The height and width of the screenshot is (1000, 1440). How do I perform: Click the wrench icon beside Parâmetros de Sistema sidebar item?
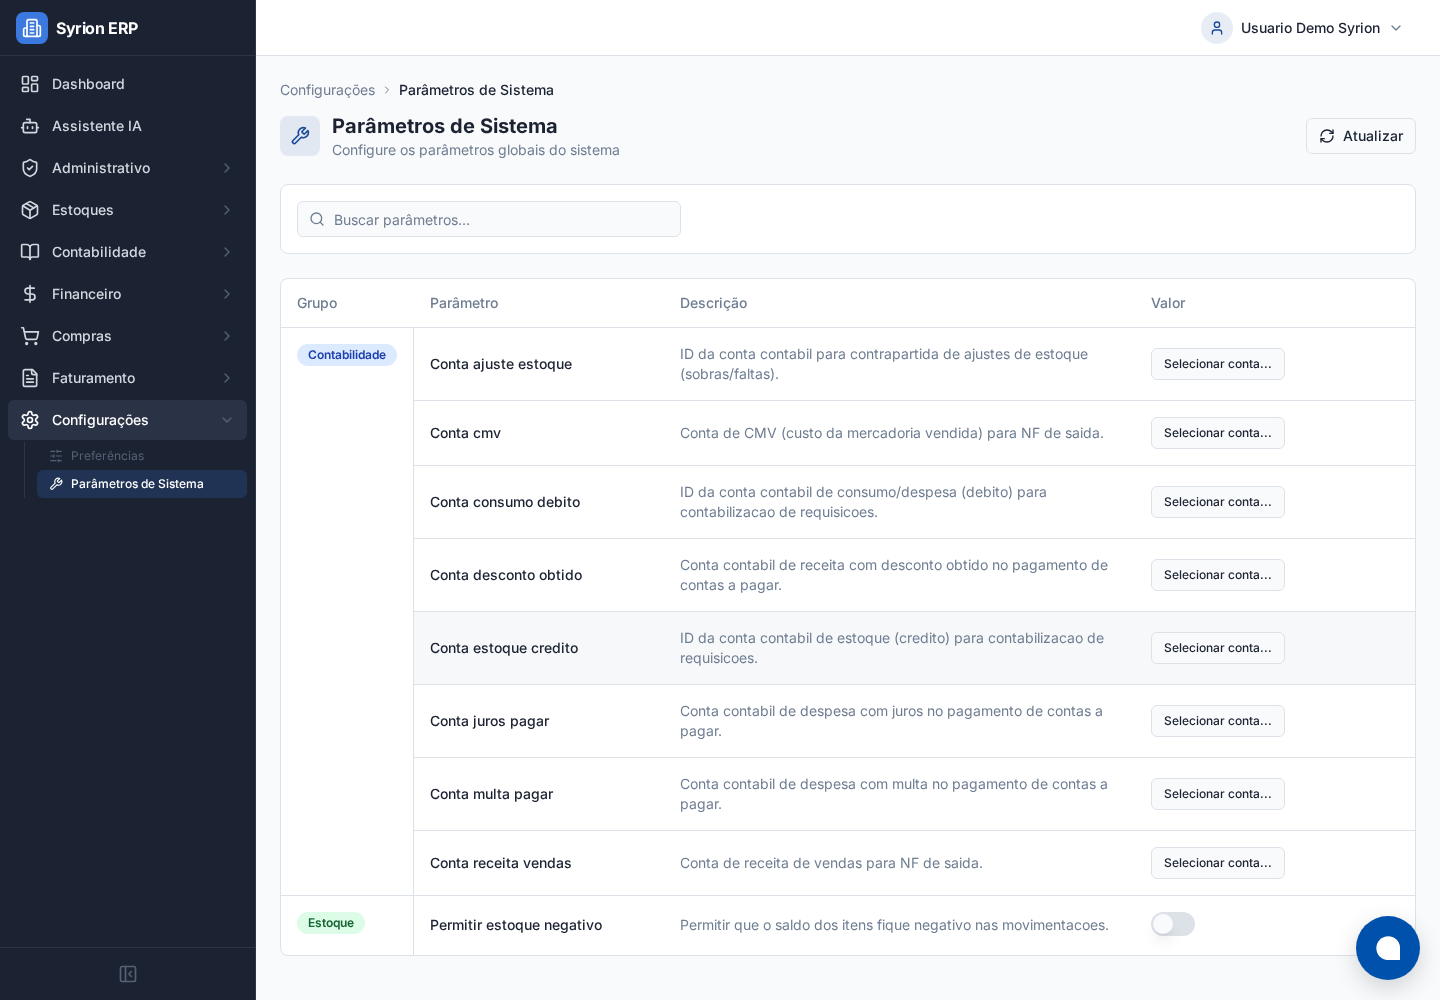coord(56,484)
